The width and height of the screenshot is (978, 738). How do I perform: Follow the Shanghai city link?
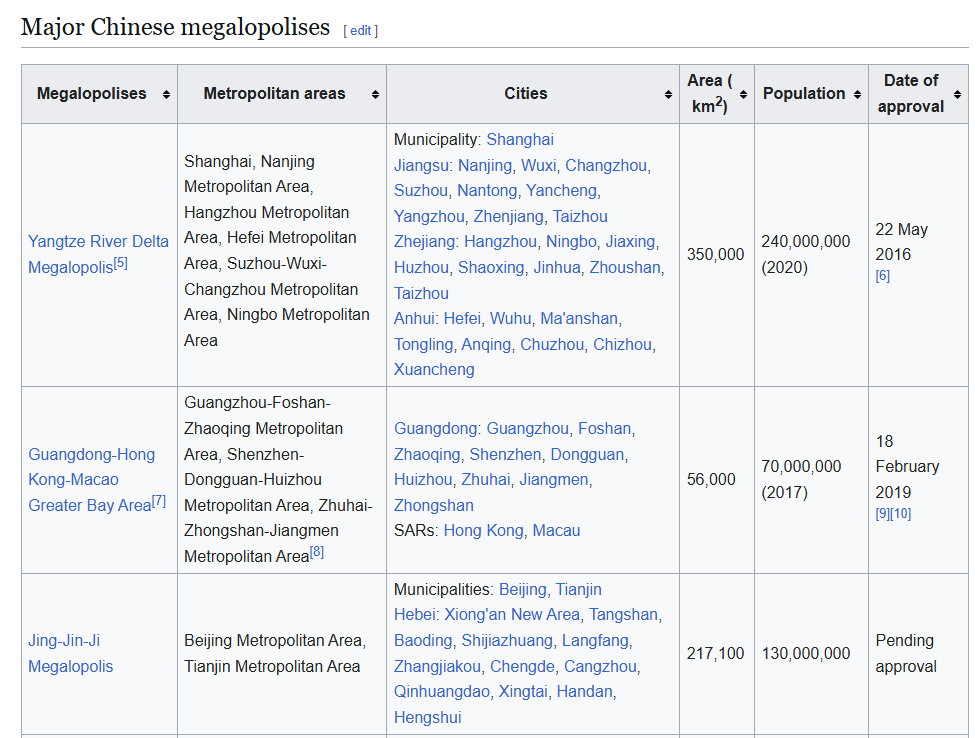pos(520,140)
